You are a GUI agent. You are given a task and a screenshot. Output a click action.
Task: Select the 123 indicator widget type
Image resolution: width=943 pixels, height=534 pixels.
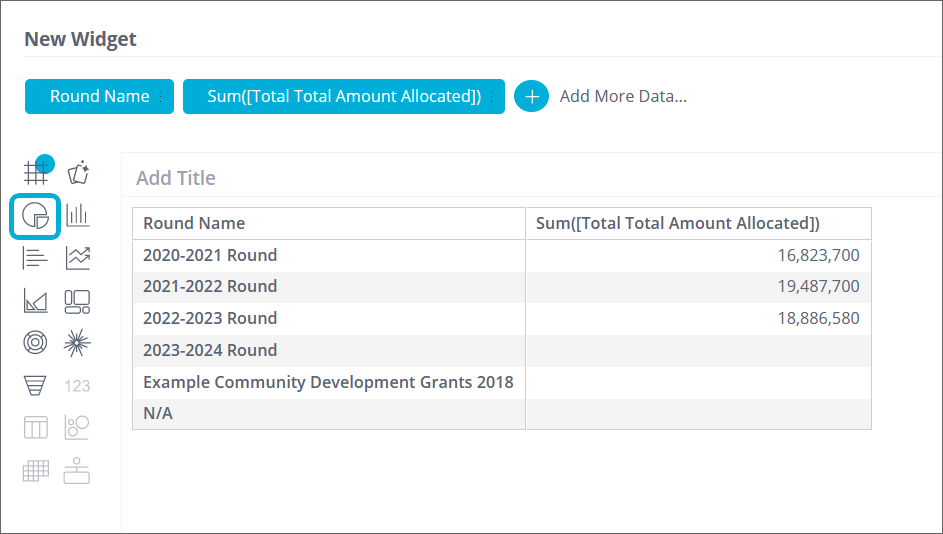78,385
